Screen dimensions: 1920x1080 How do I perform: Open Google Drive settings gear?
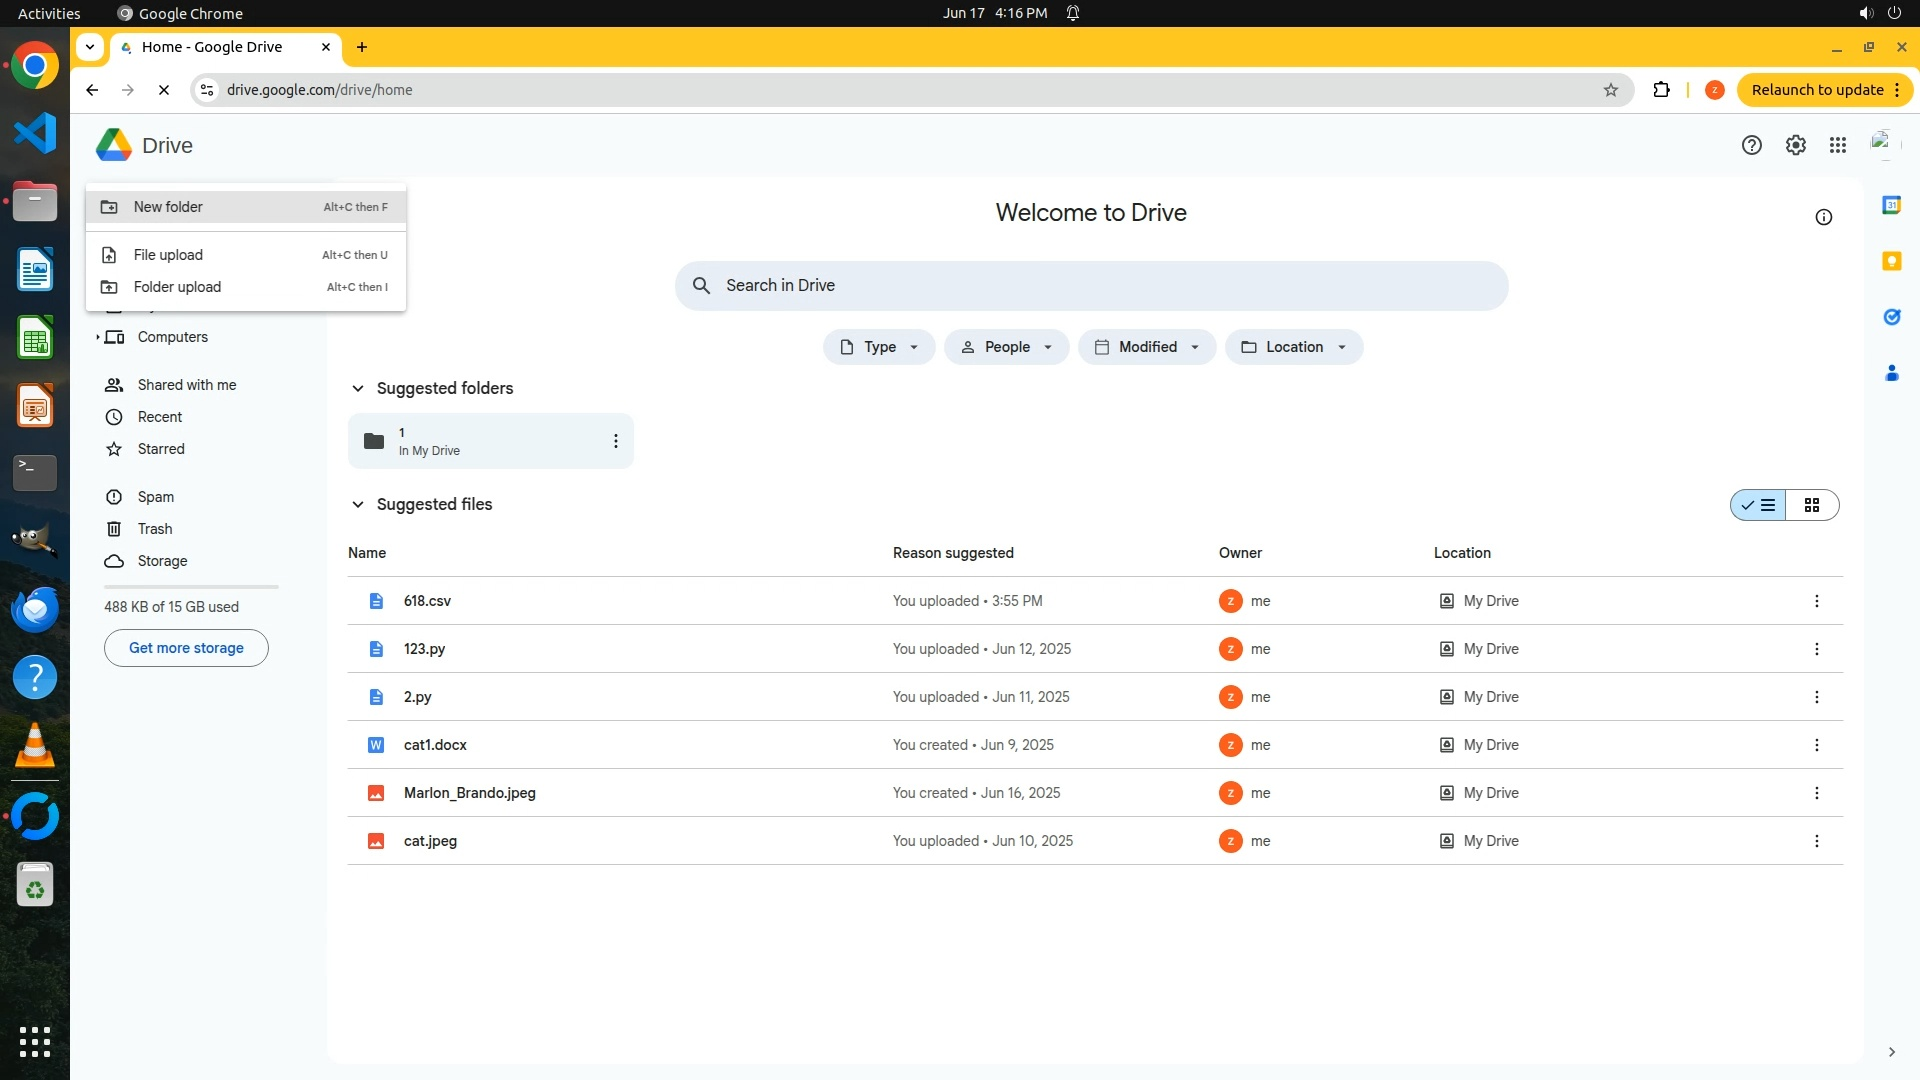1795,146
